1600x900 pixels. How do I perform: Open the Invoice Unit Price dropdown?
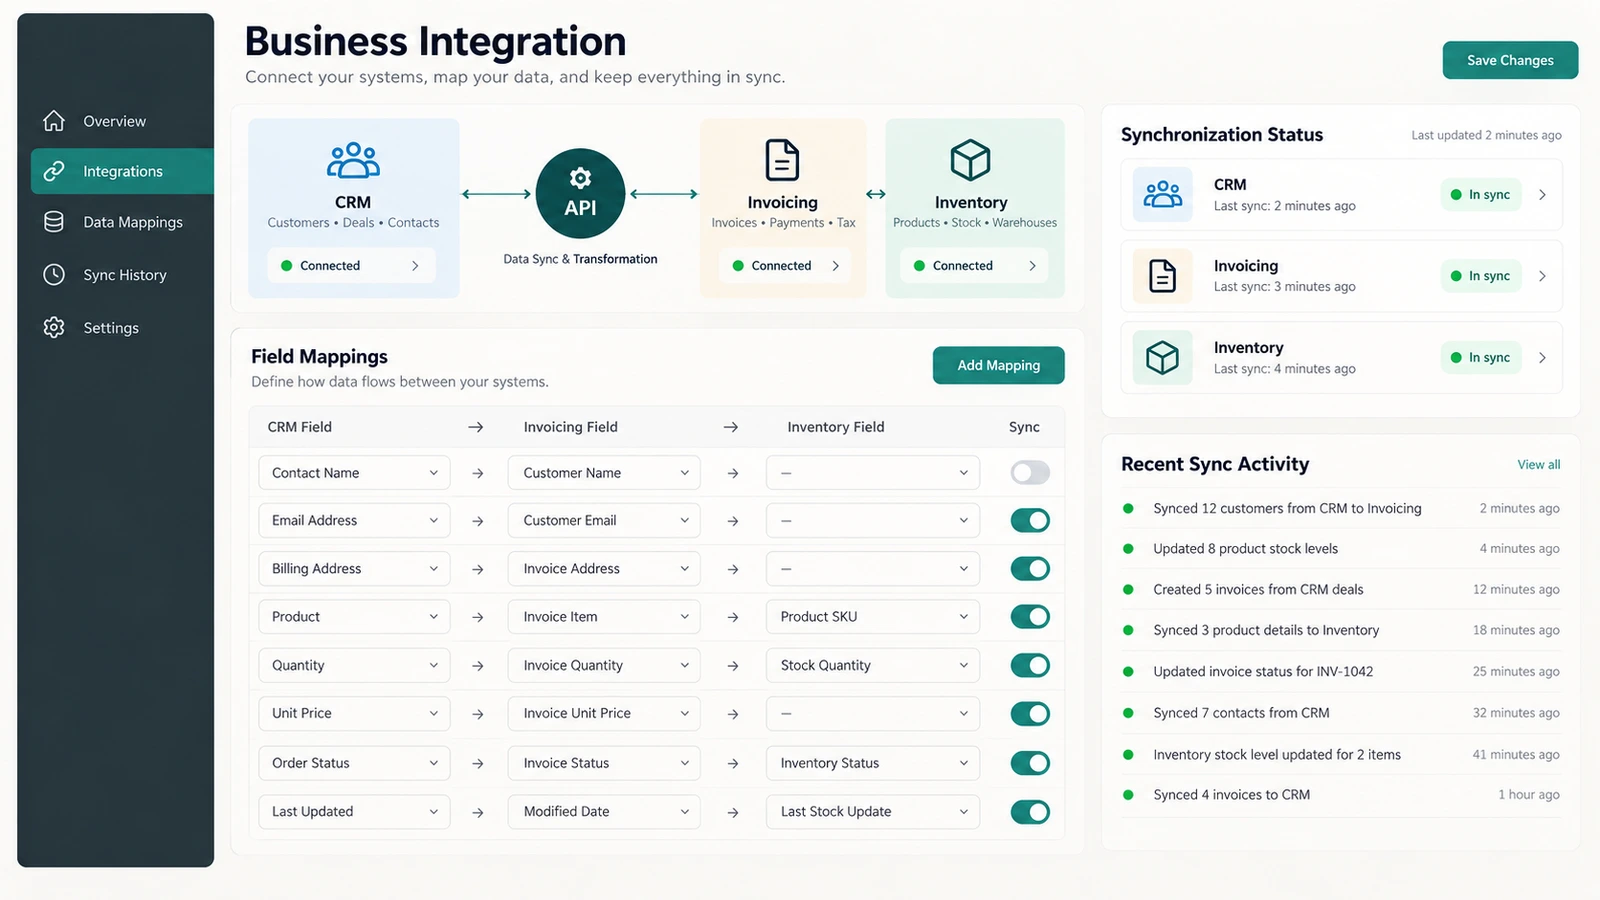[604, 713]
